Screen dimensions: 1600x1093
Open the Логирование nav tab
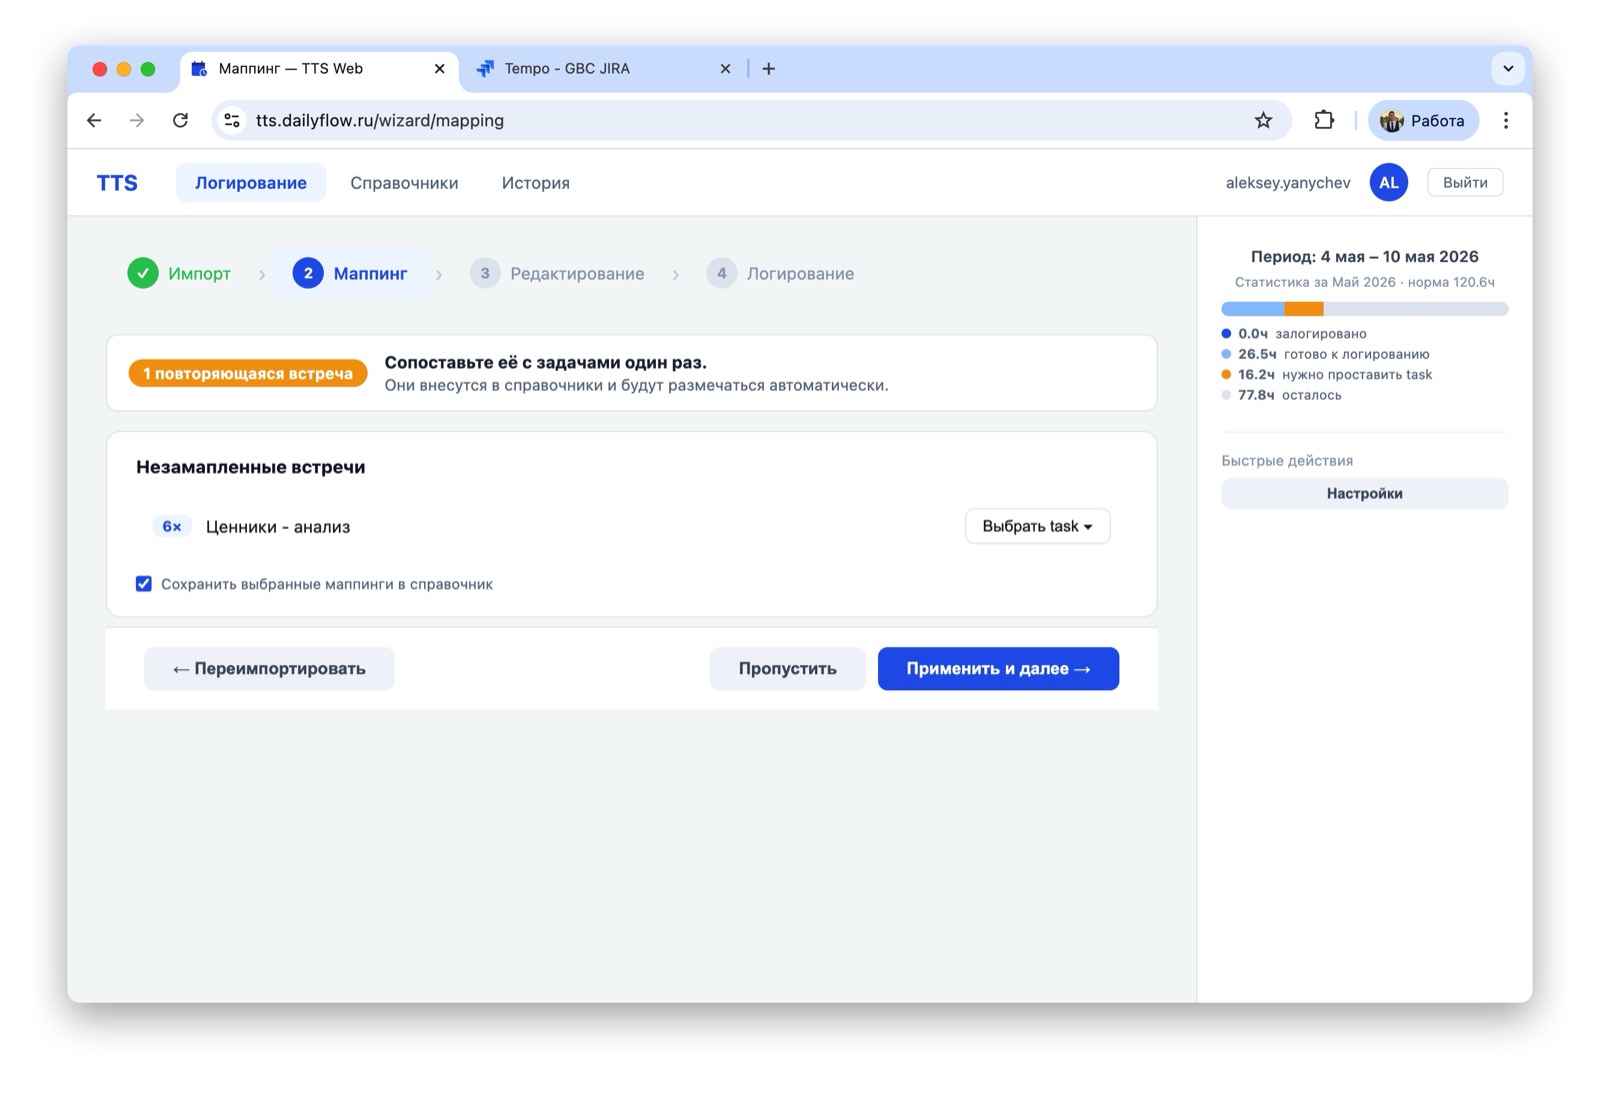click(251, 183)
